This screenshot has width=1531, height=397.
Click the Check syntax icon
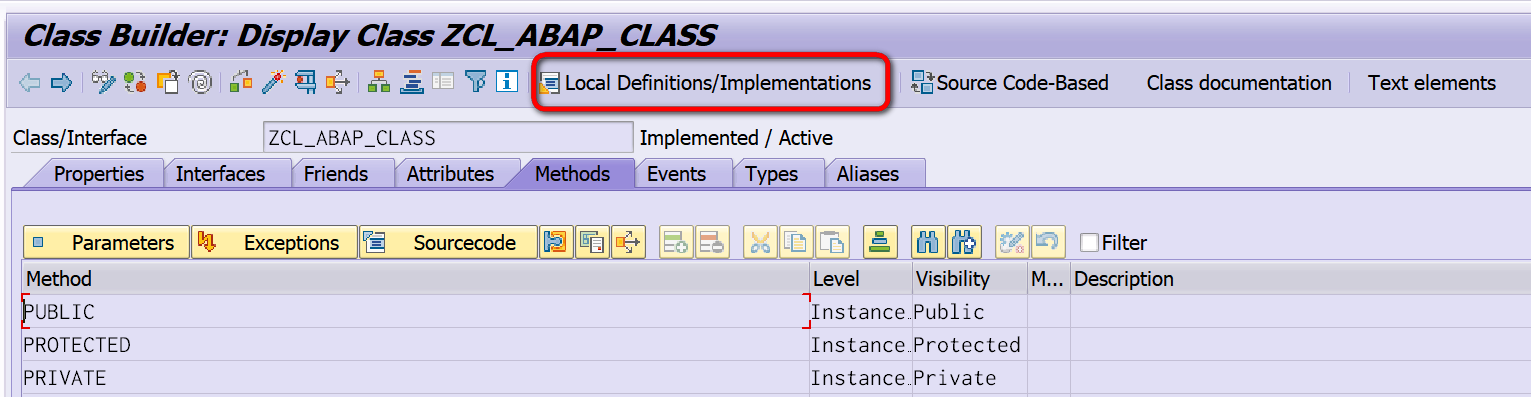tap(241, 83)
